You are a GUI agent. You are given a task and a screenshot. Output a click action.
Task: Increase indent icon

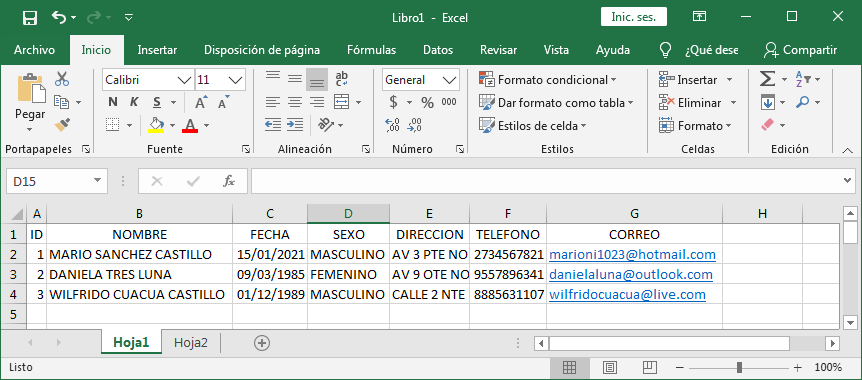point(295,125)
